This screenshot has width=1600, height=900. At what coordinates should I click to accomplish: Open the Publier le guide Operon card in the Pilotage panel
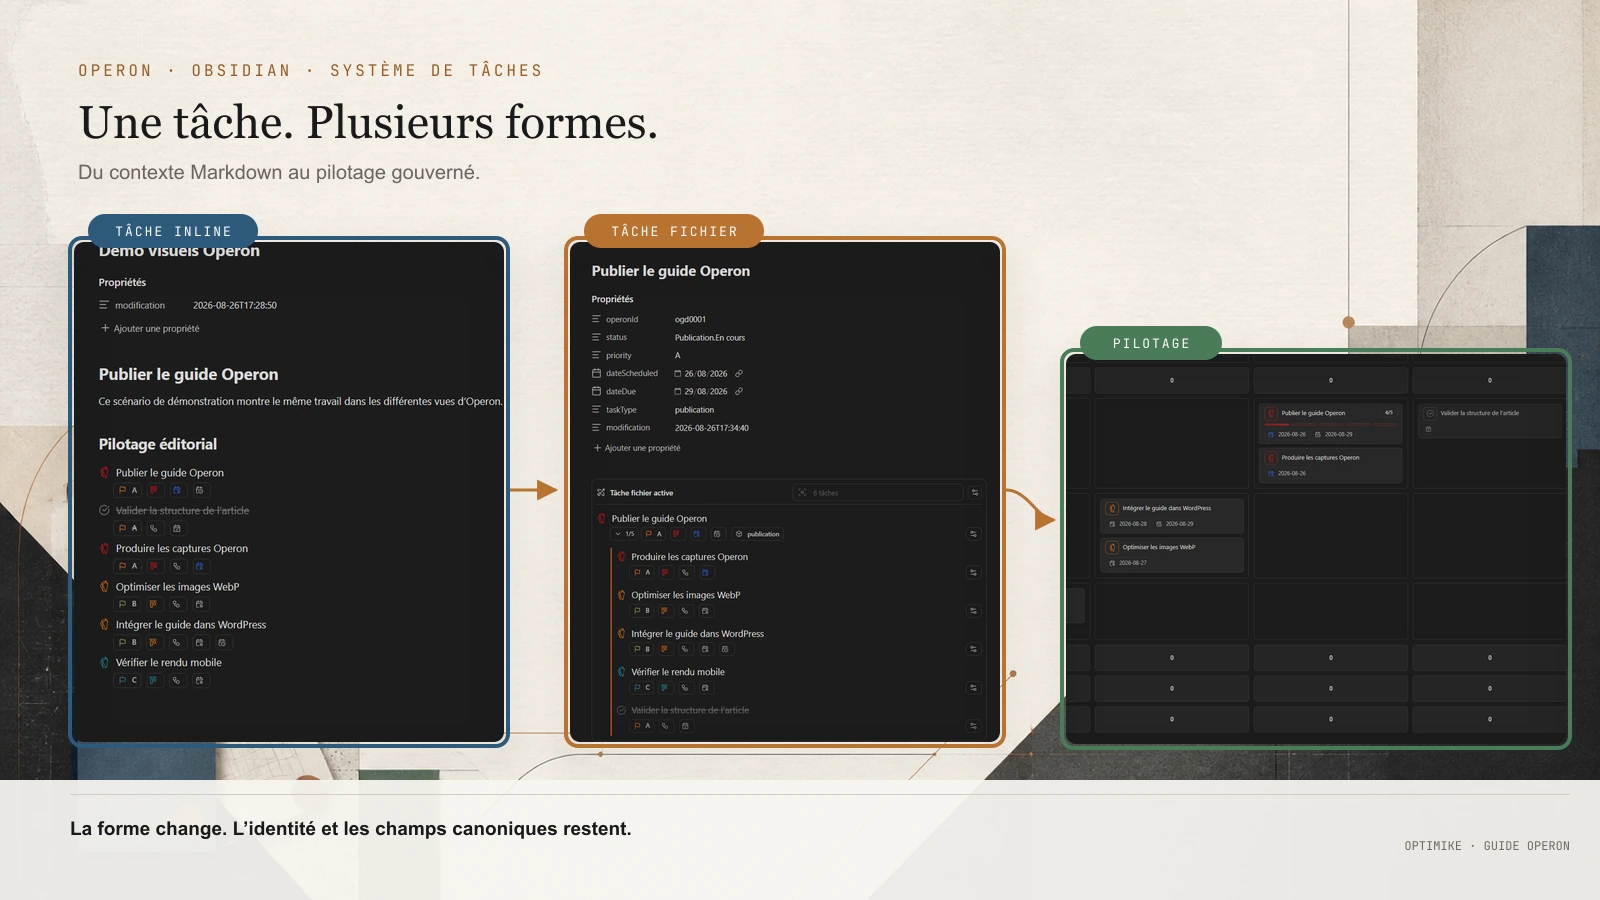click(x=1330, y=423)
